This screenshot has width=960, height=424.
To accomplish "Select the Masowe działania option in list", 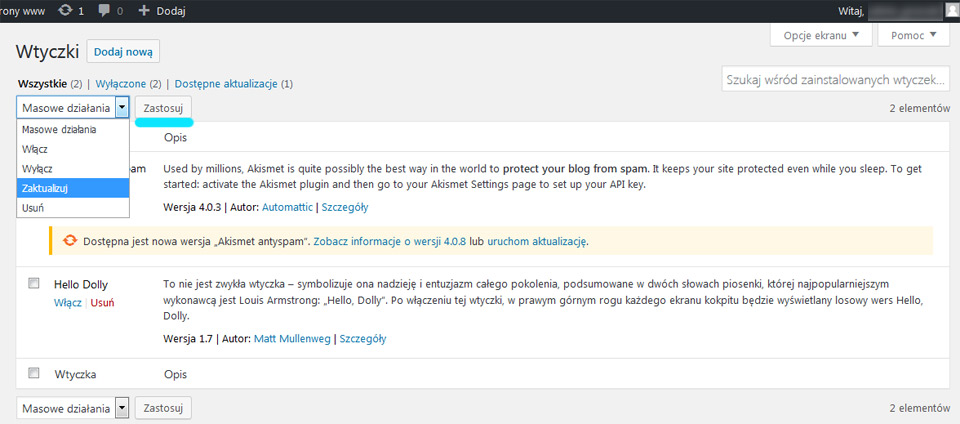I will click(x=73, y=129).
